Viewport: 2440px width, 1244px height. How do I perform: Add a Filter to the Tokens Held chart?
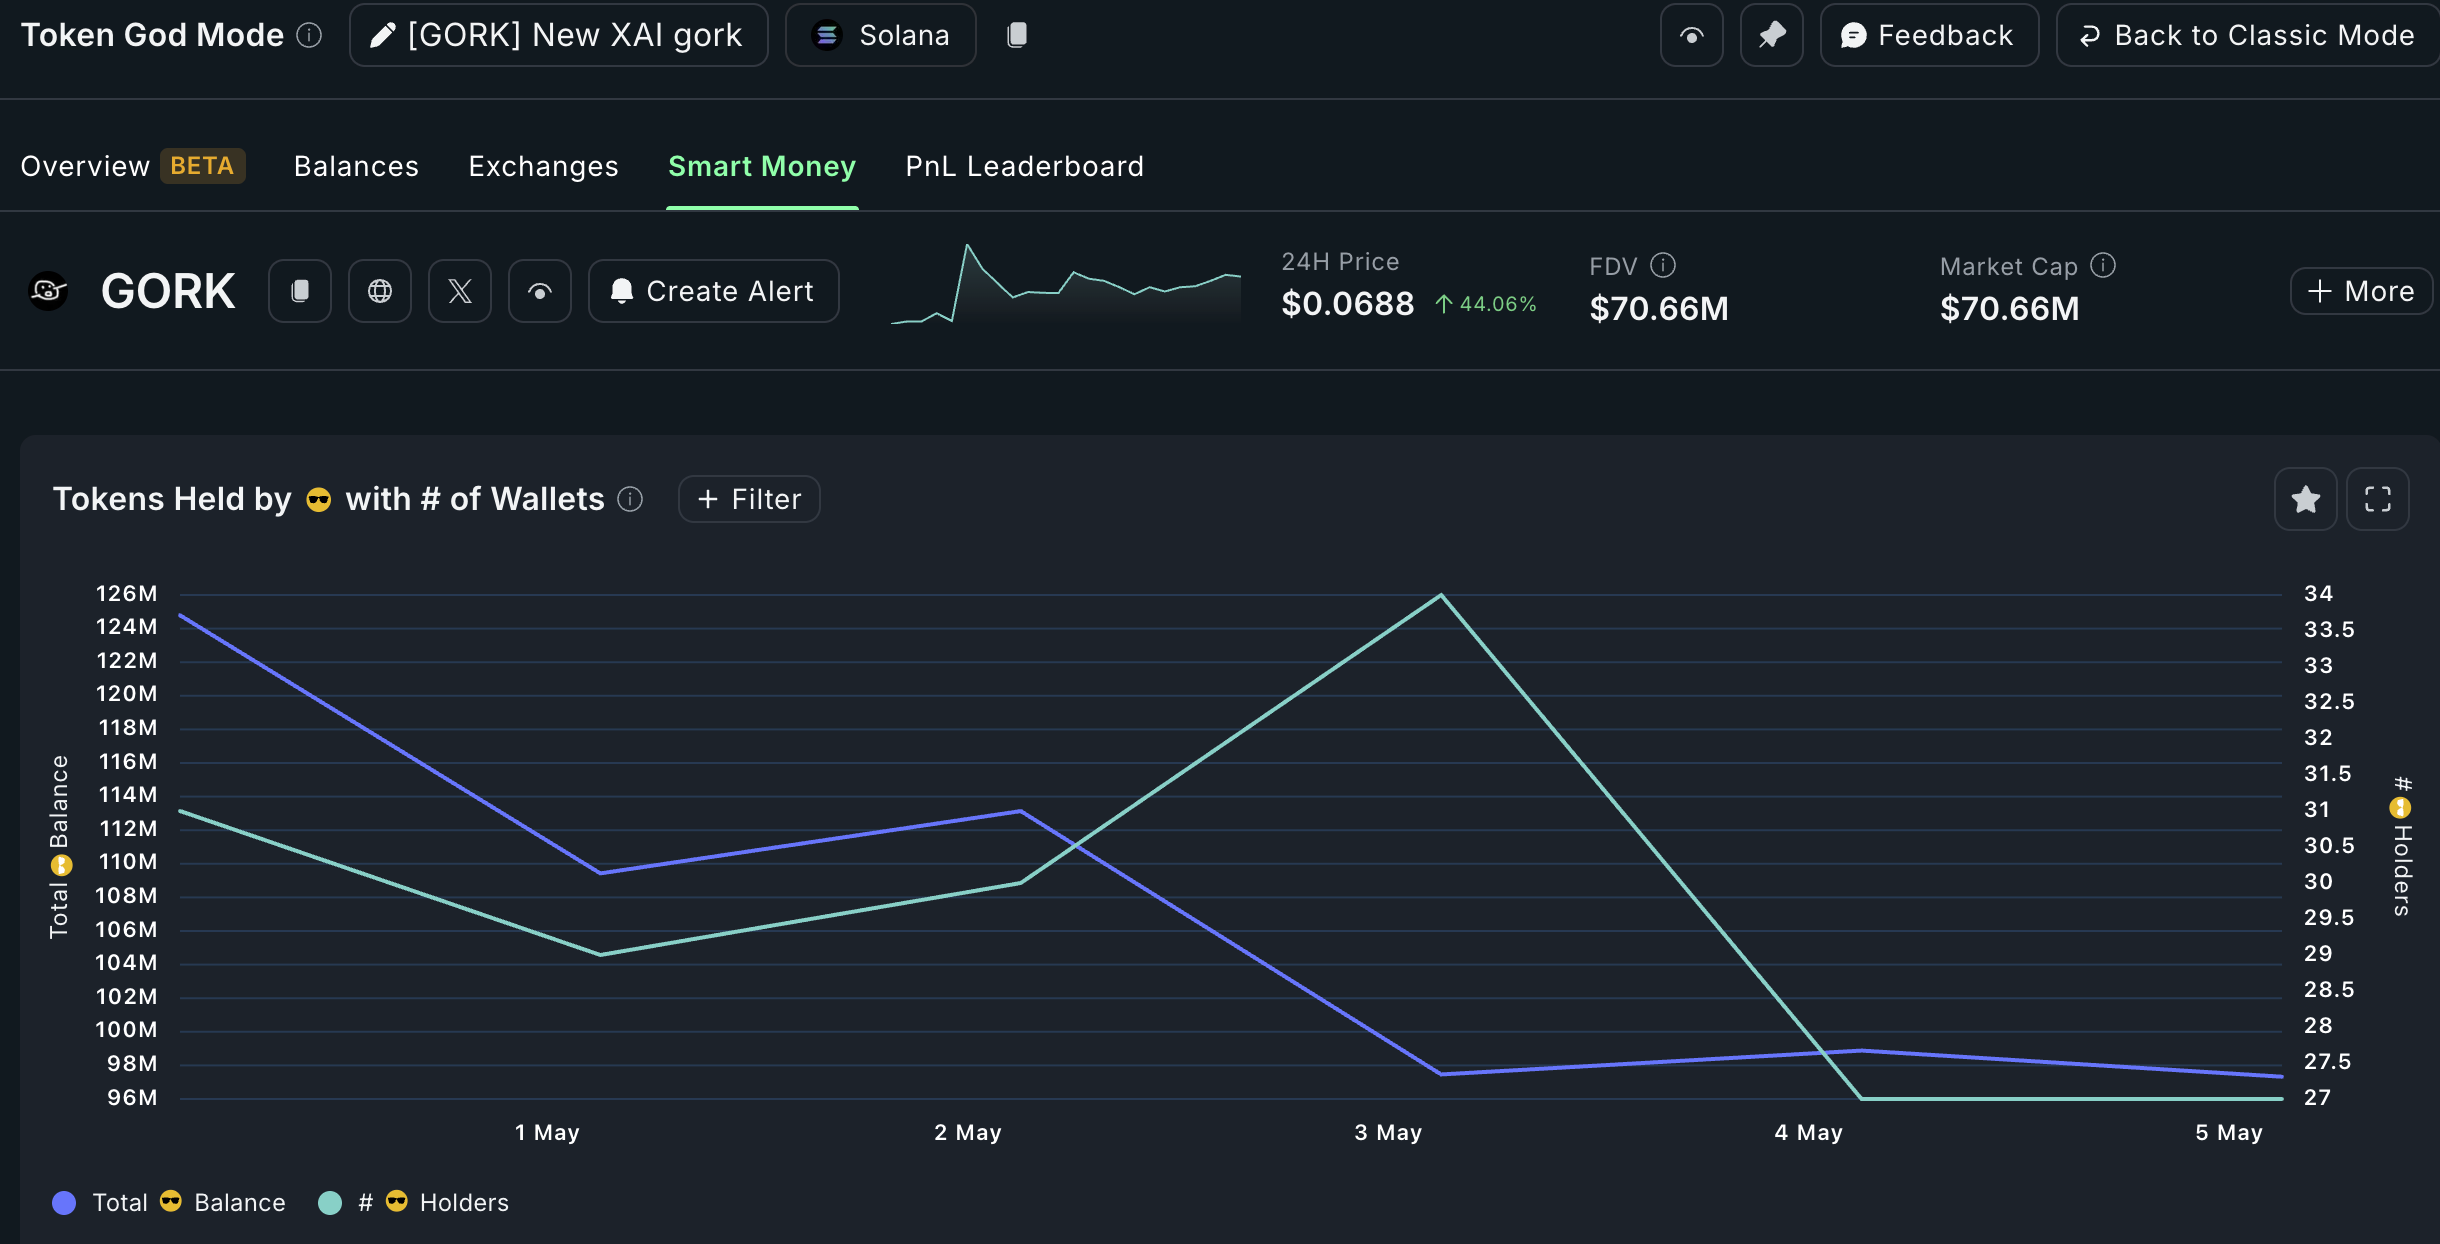coord(748,499)
